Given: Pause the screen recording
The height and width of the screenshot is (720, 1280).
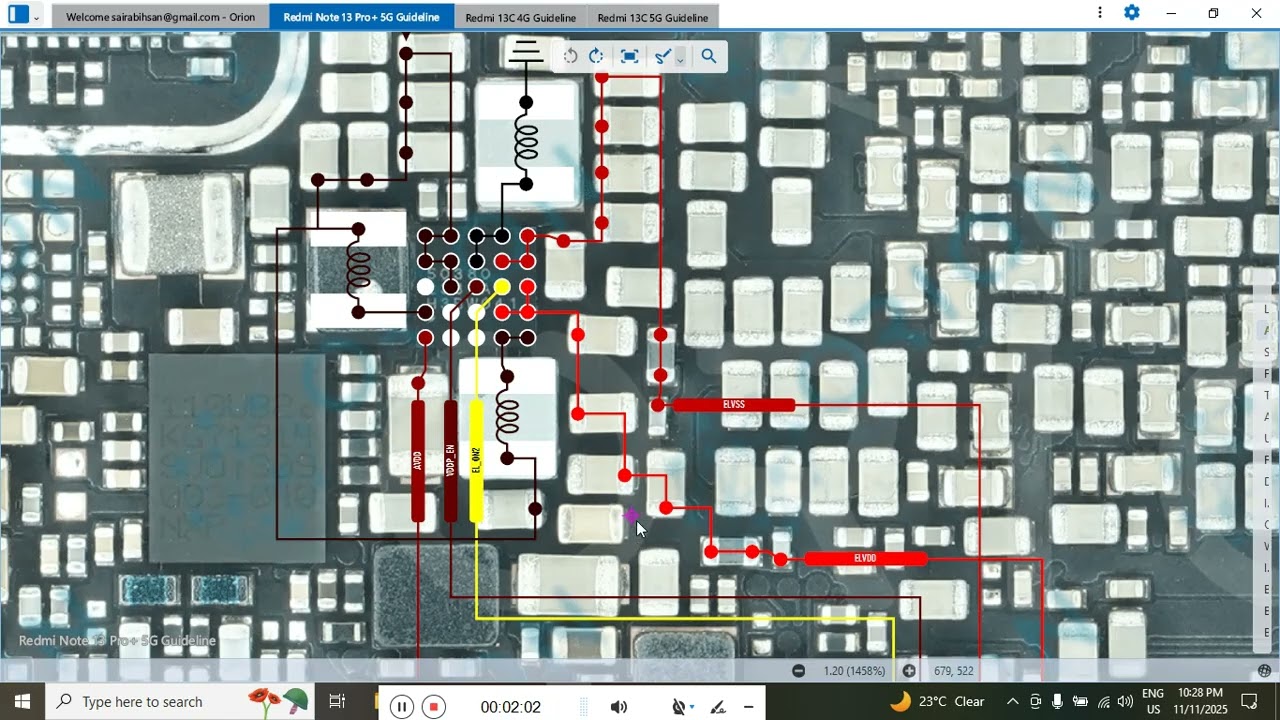Looking at the screenshot, I should pos(401,707).
